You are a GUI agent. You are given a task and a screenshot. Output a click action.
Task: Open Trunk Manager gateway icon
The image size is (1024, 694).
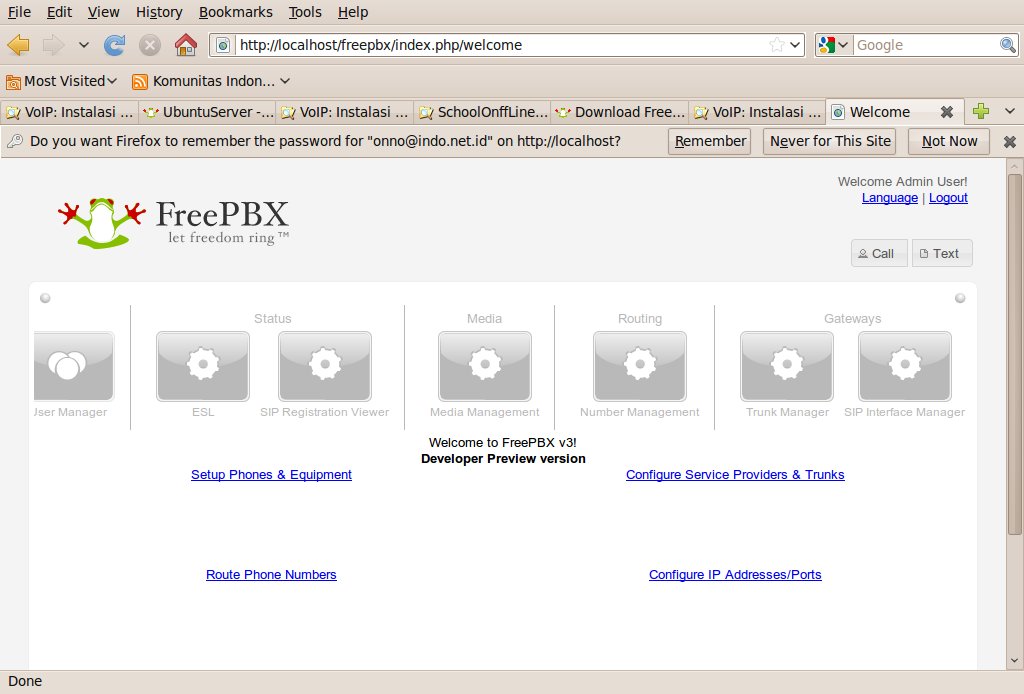click(x=787, y=366)
